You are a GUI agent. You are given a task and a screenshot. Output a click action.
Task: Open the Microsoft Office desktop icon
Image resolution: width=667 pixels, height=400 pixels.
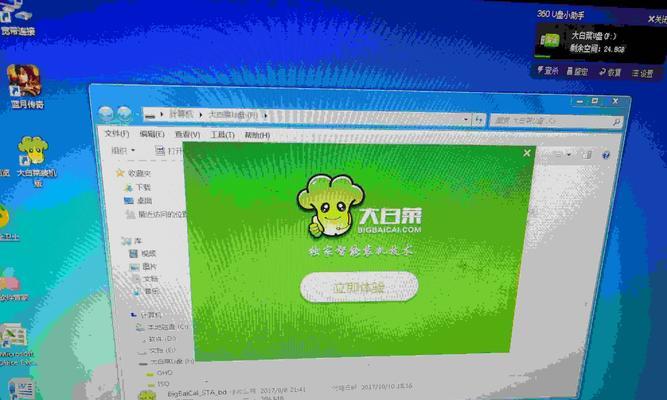pos(15,346)
